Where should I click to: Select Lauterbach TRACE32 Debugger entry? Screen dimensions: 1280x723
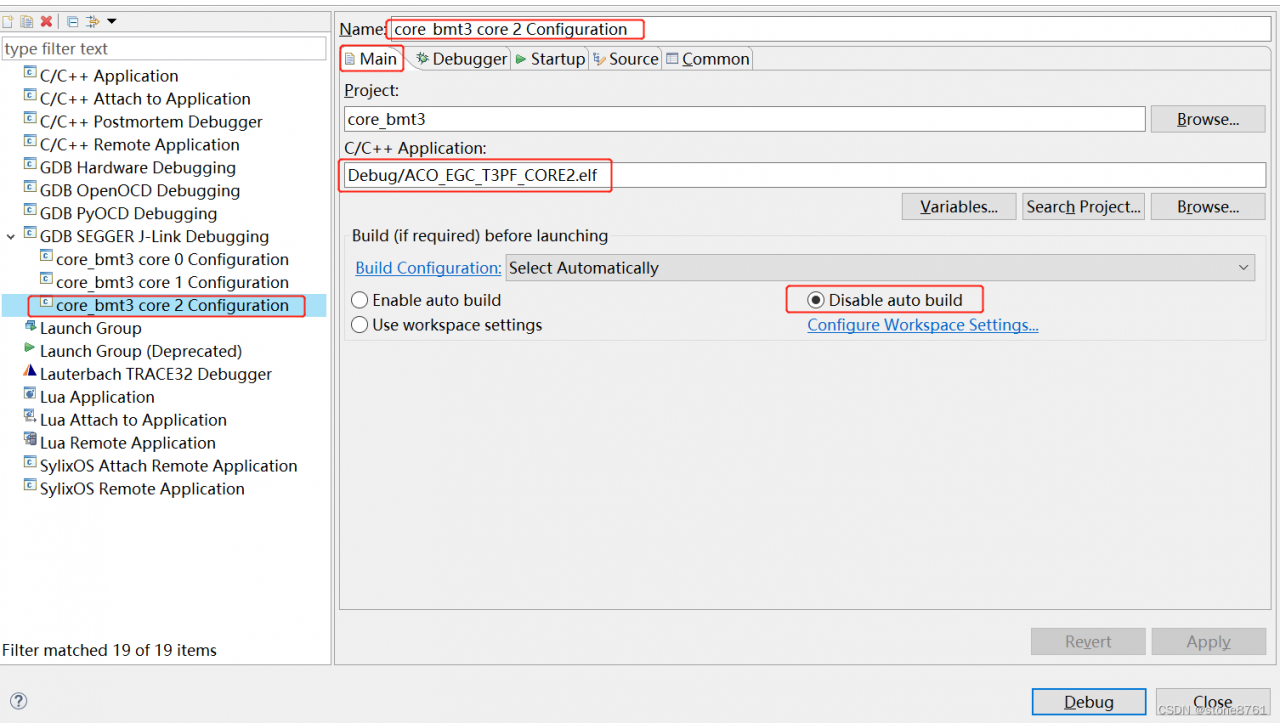pyautogui.click(x=155, y=374)
